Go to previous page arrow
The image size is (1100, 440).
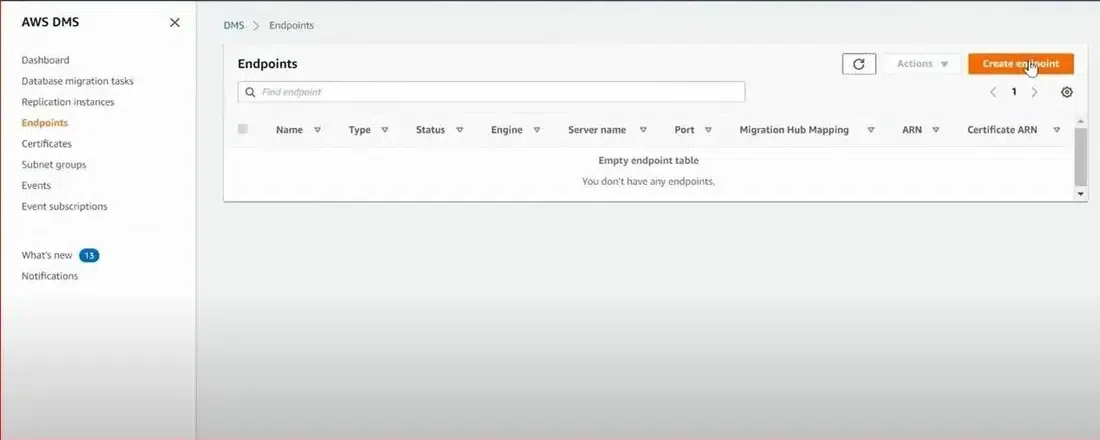993,92
